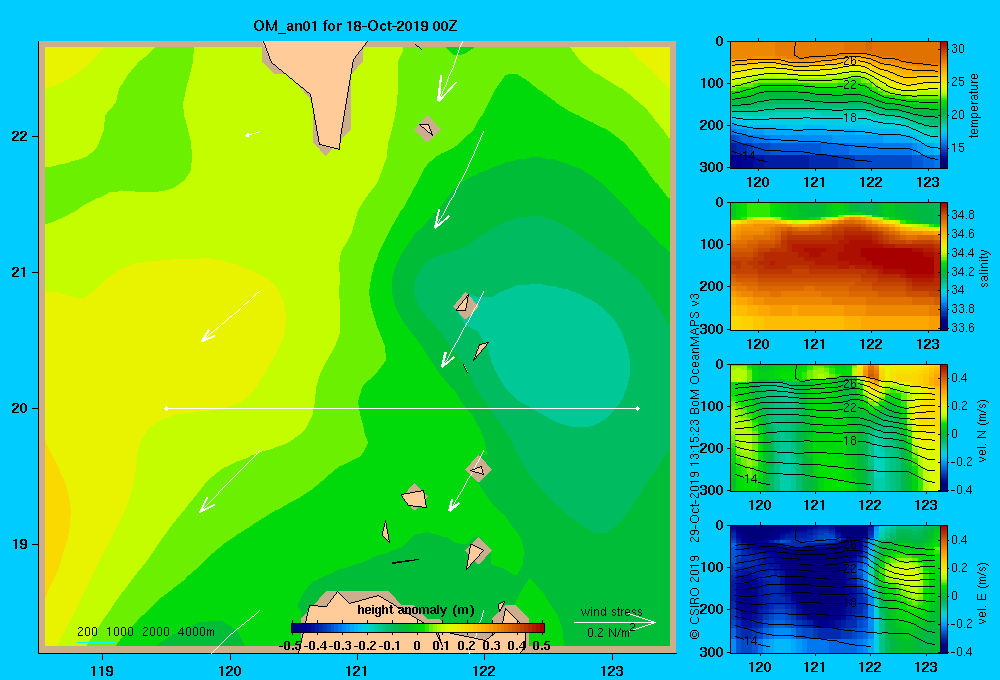Click the '2000' depth contour legend entry
This screenshot has height=680, width=1000.
click(x=156, y=632)
